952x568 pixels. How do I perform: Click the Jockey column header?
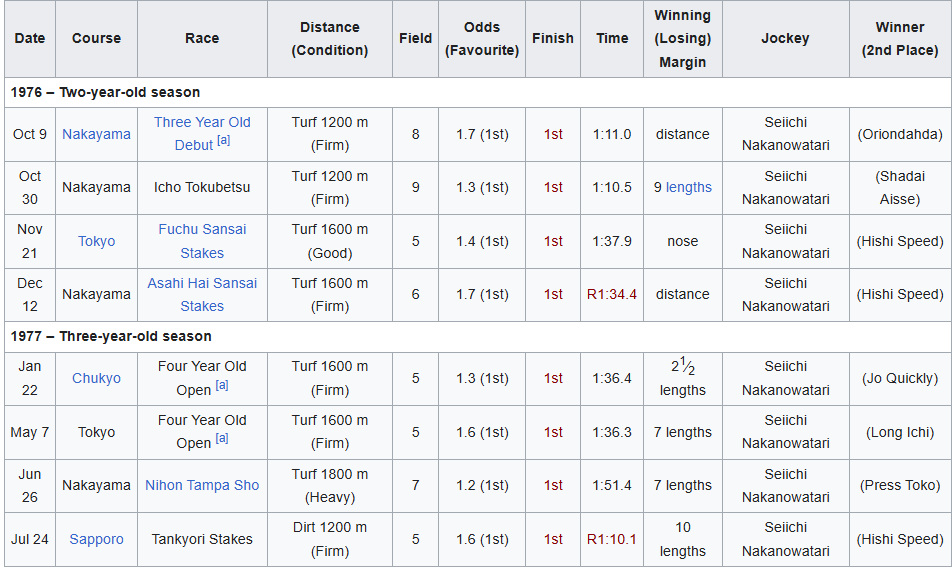[785, 39]
